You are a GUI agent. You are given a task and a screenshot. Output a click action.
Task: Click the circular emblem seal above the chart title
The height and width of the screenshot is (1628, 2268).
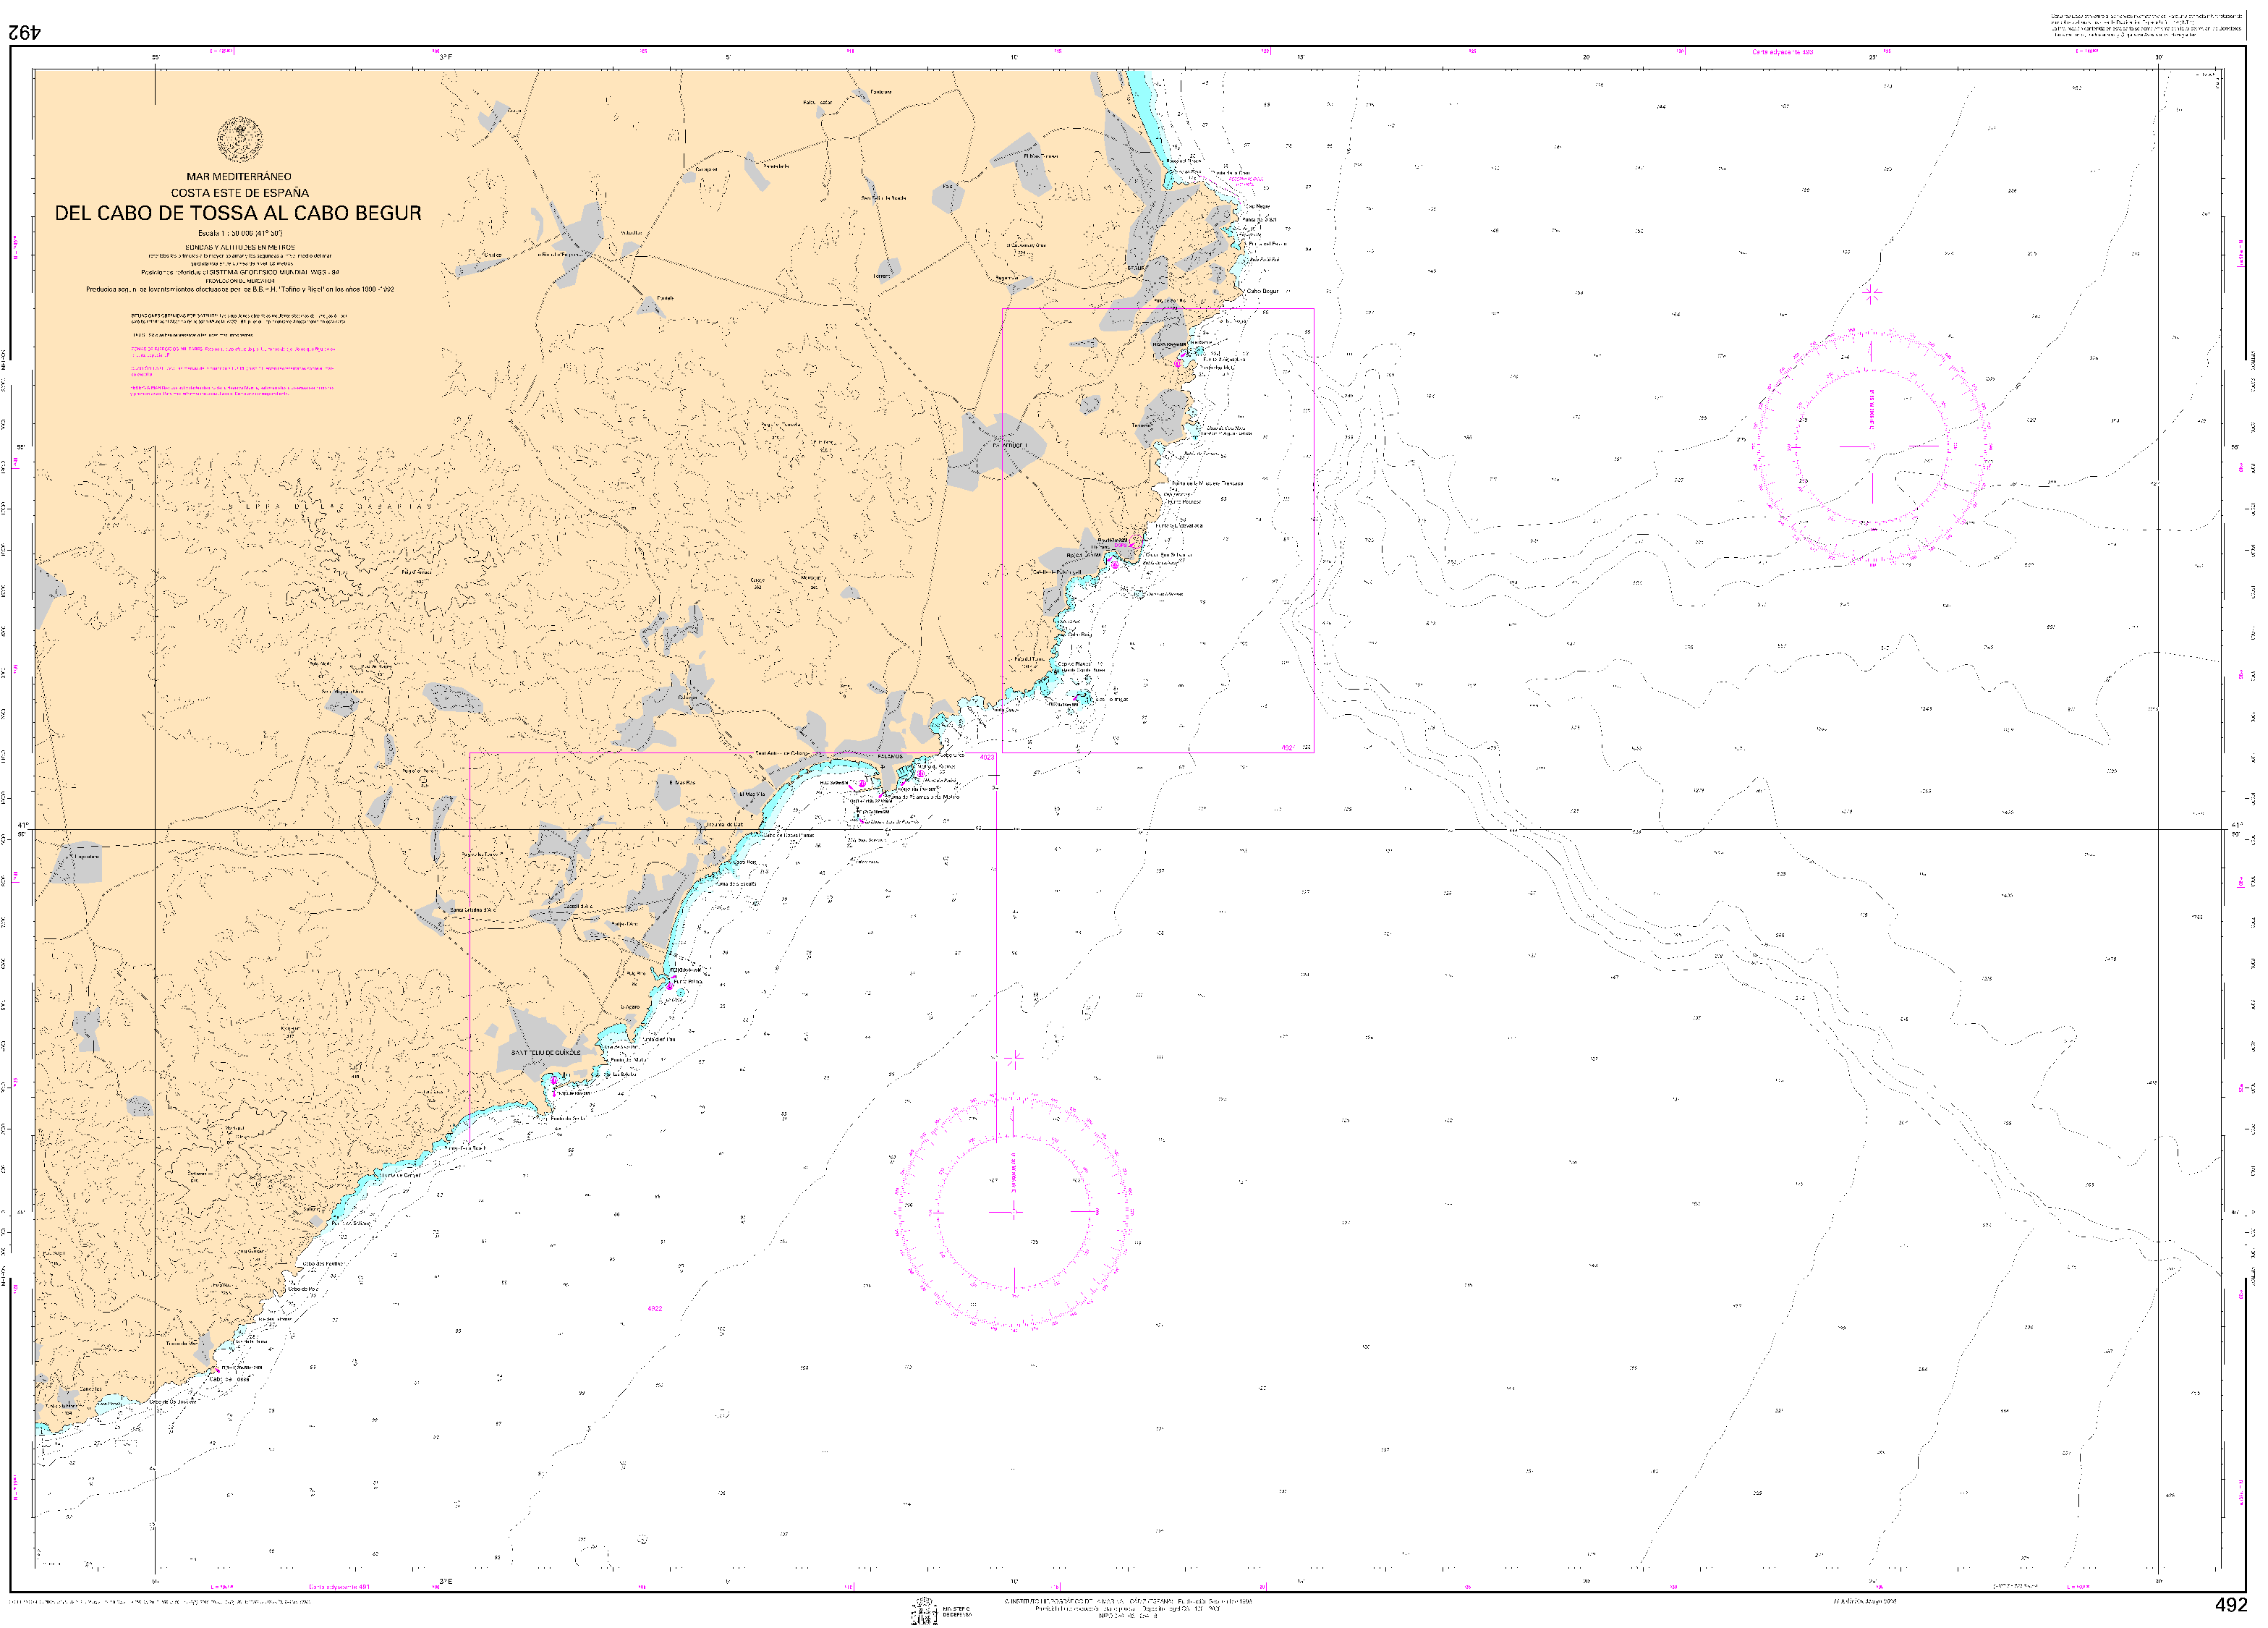(x=240, y=140)
